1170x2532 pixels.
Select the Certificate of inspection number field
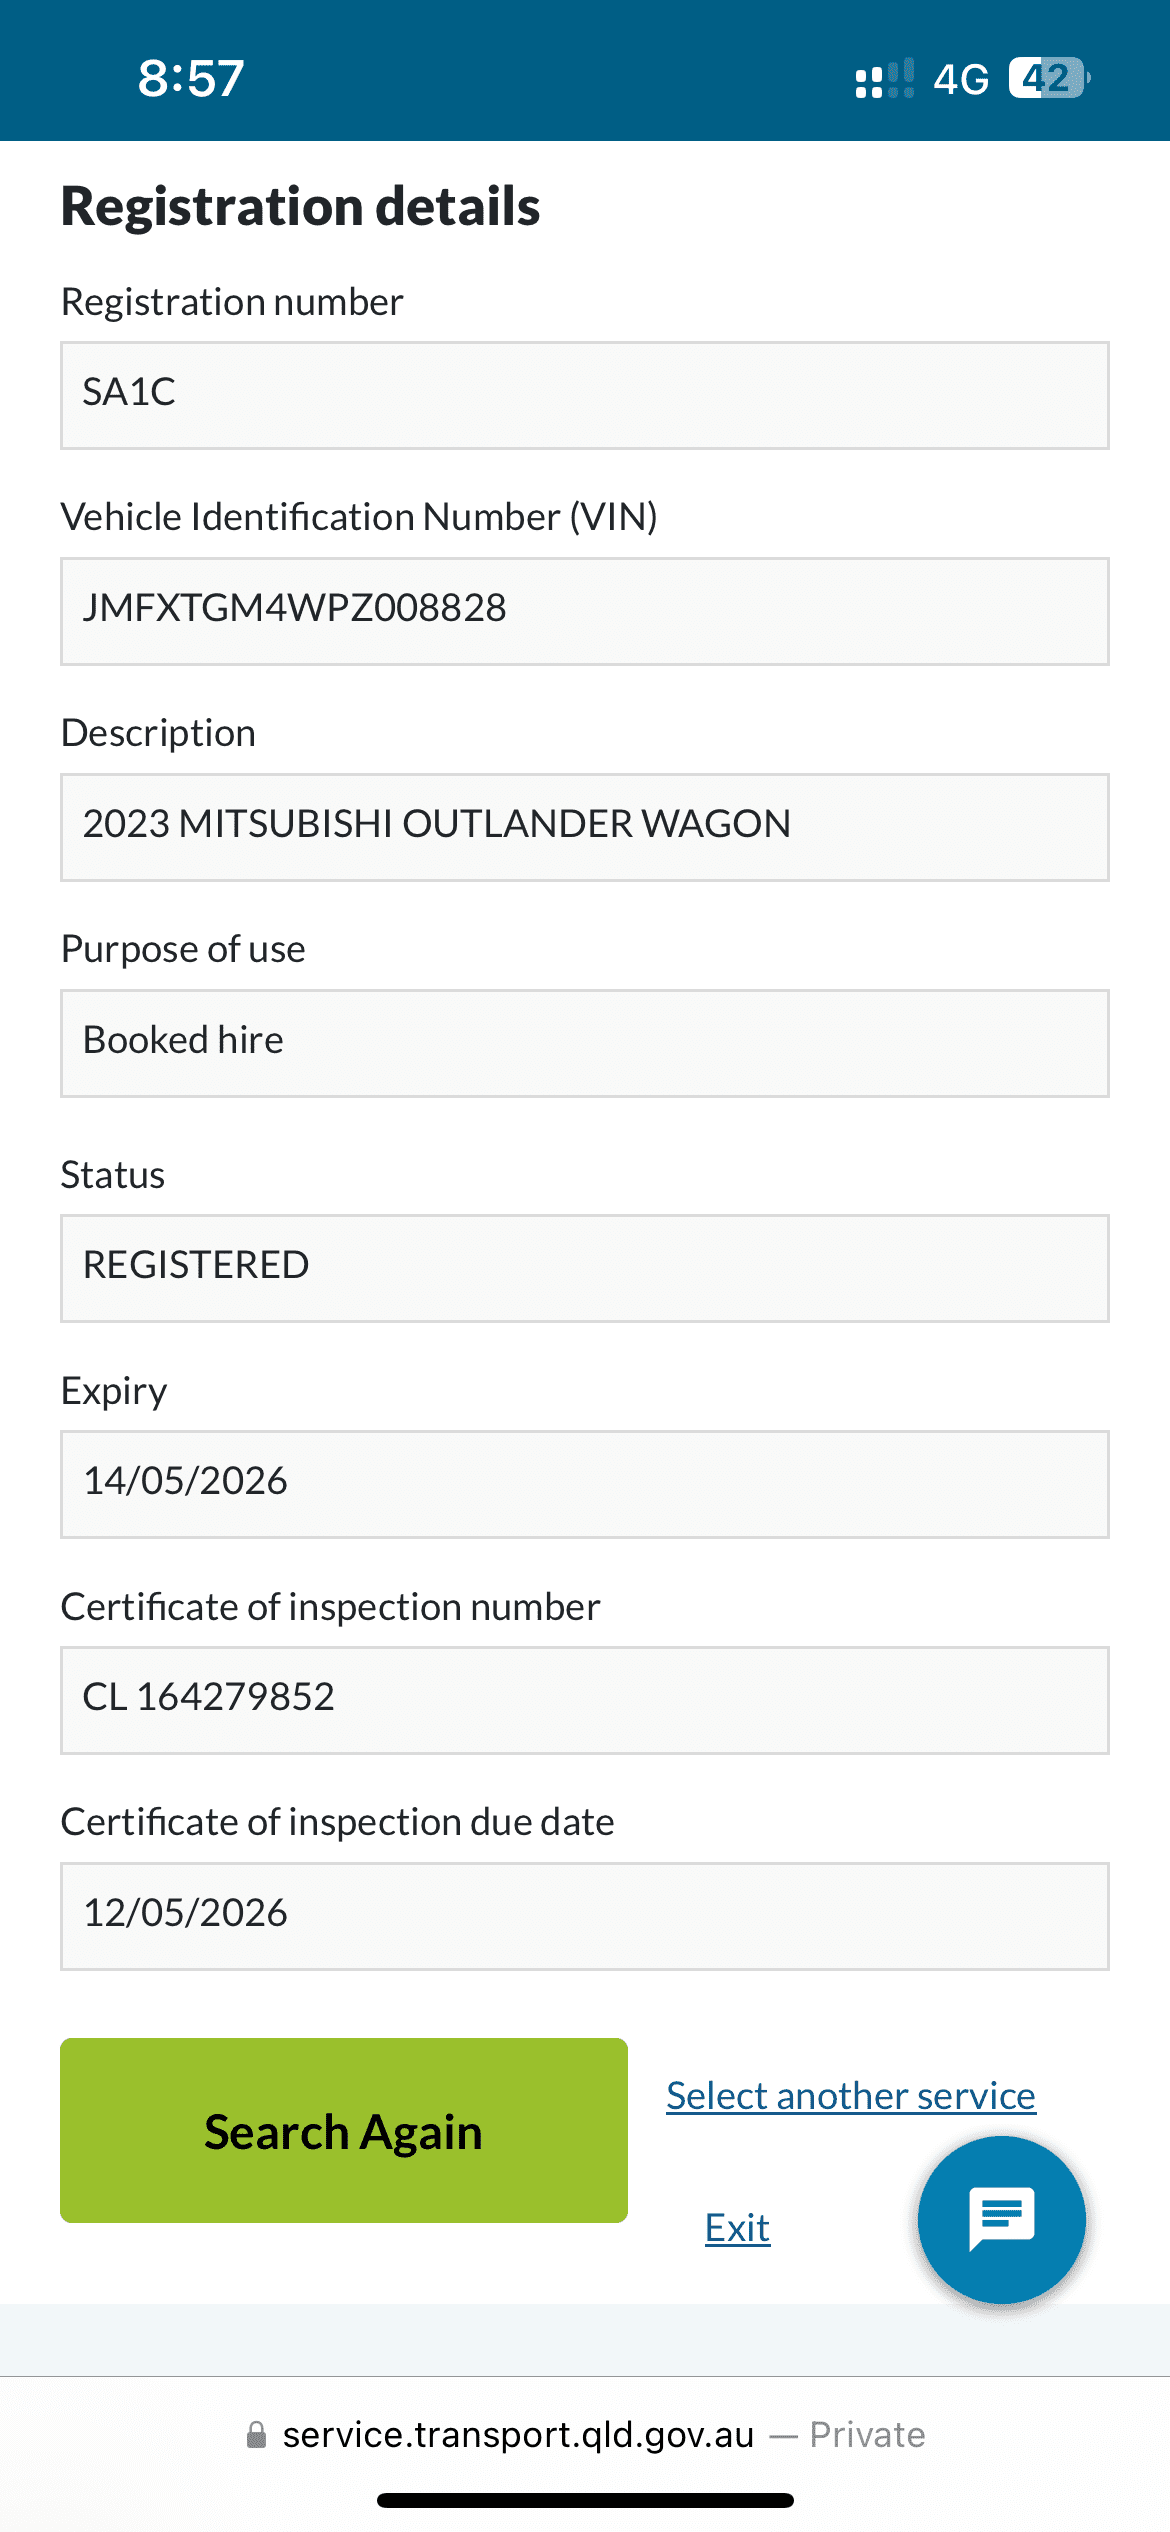(585, 1700)
